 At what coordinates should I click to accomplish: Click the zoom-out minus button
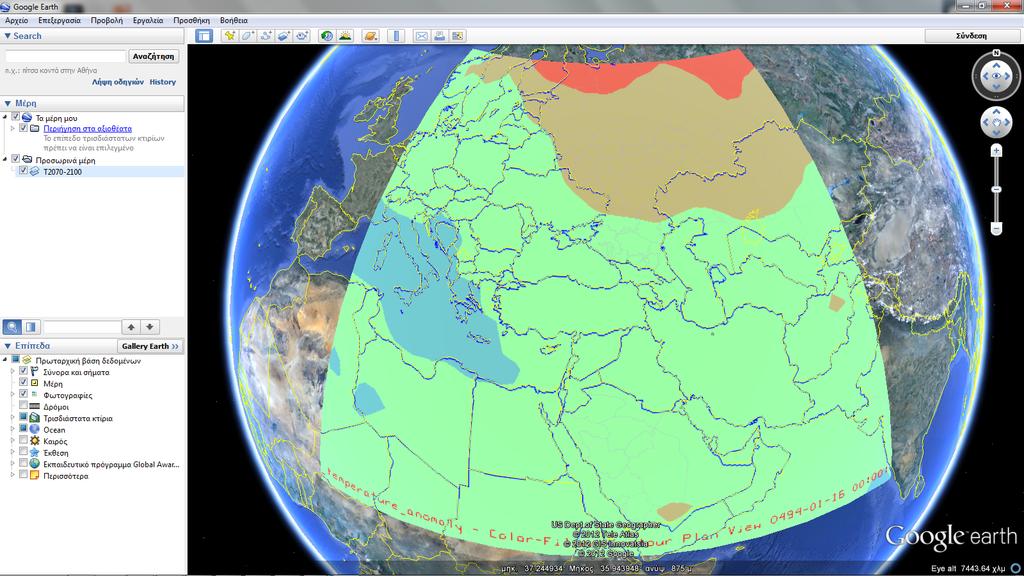pyautogui.click(x=996, y=228)
